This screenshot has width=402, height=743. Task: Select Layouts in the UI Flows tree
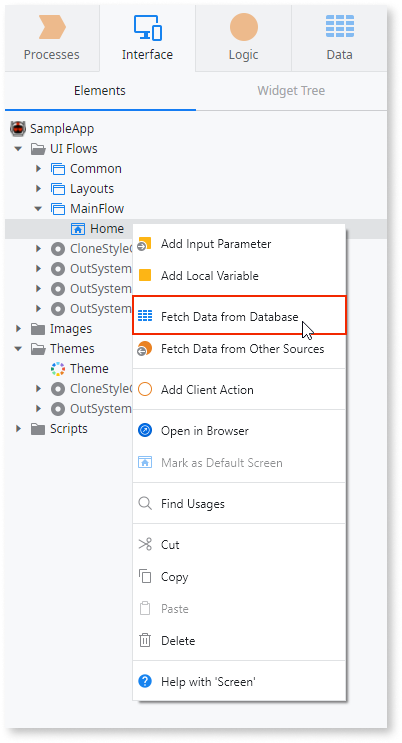(92, 189)
